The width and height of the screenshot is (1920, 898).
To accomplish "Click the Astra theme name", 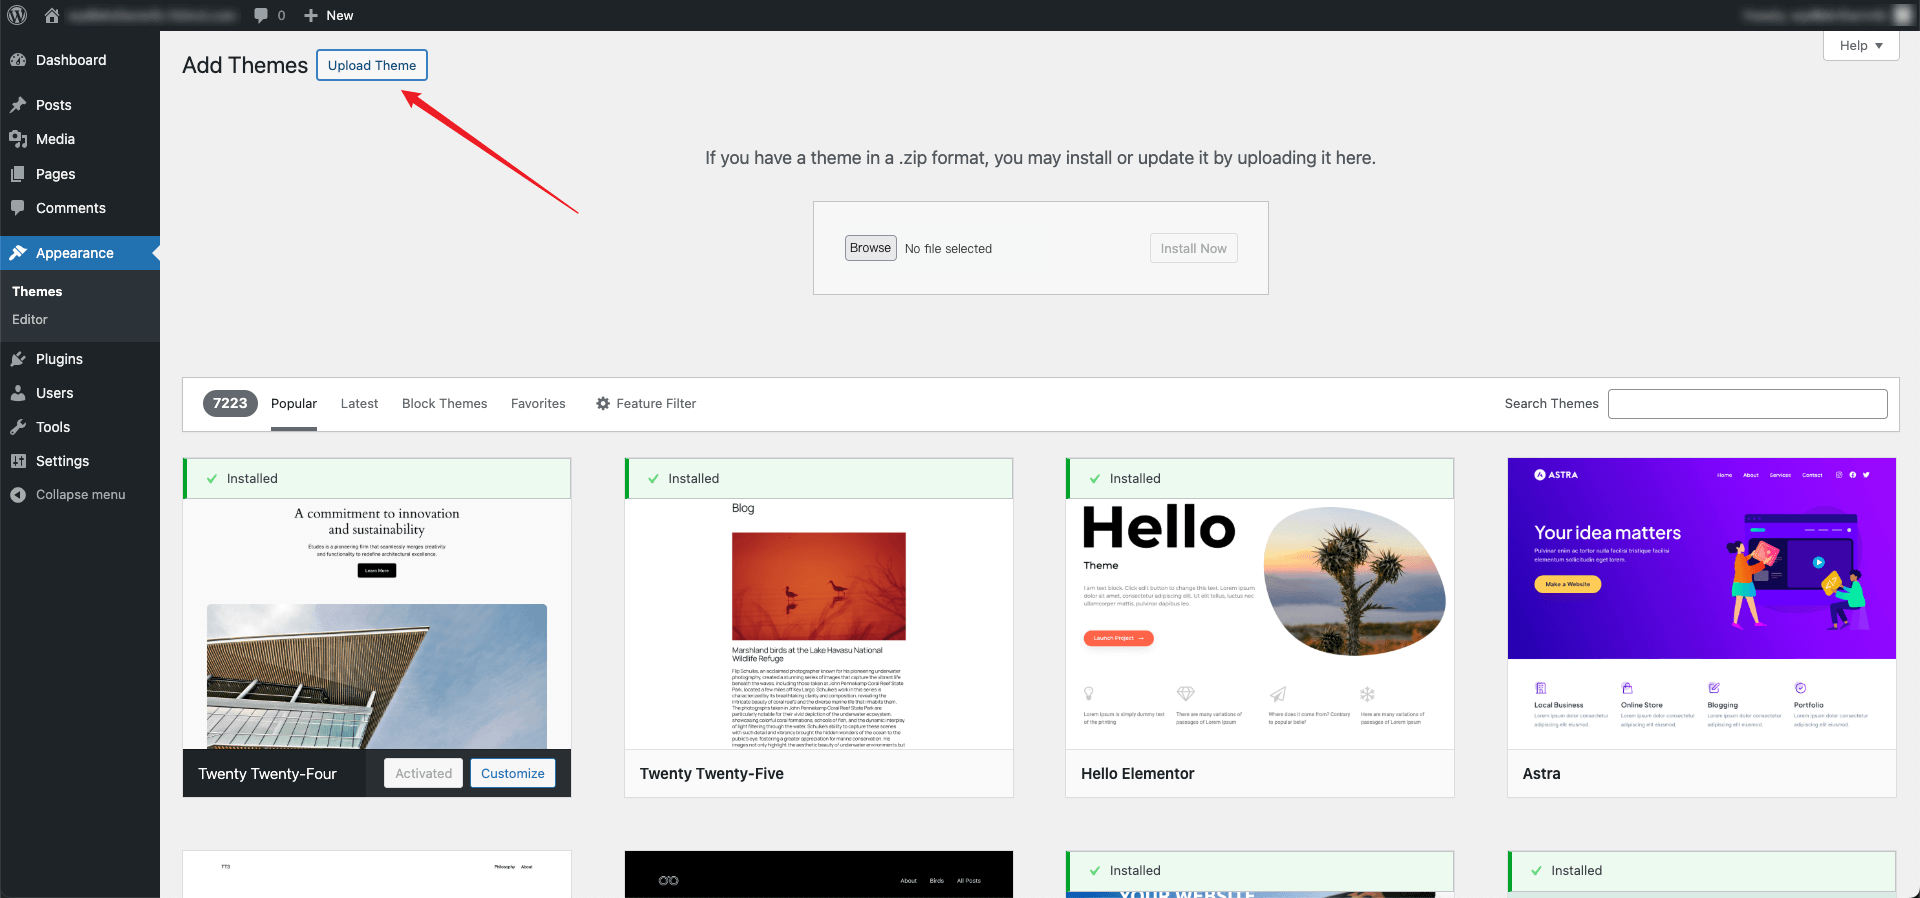I will click(1541, 774).
